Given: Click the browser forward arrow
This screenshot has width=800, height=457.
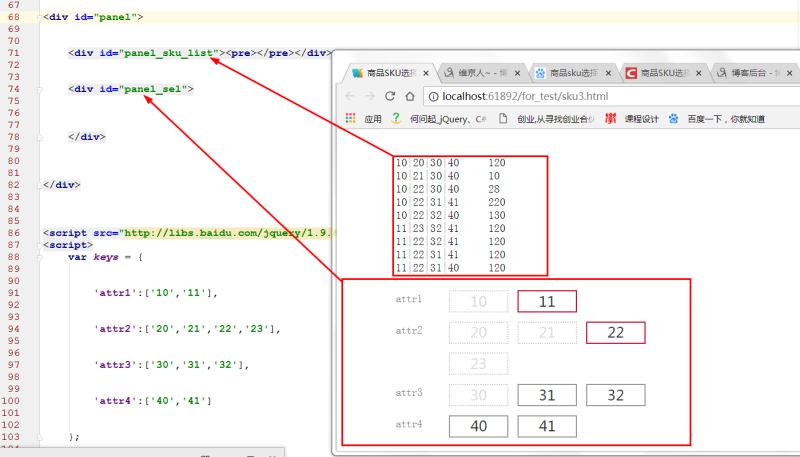Looking at the screenshot, I should 370,96.
